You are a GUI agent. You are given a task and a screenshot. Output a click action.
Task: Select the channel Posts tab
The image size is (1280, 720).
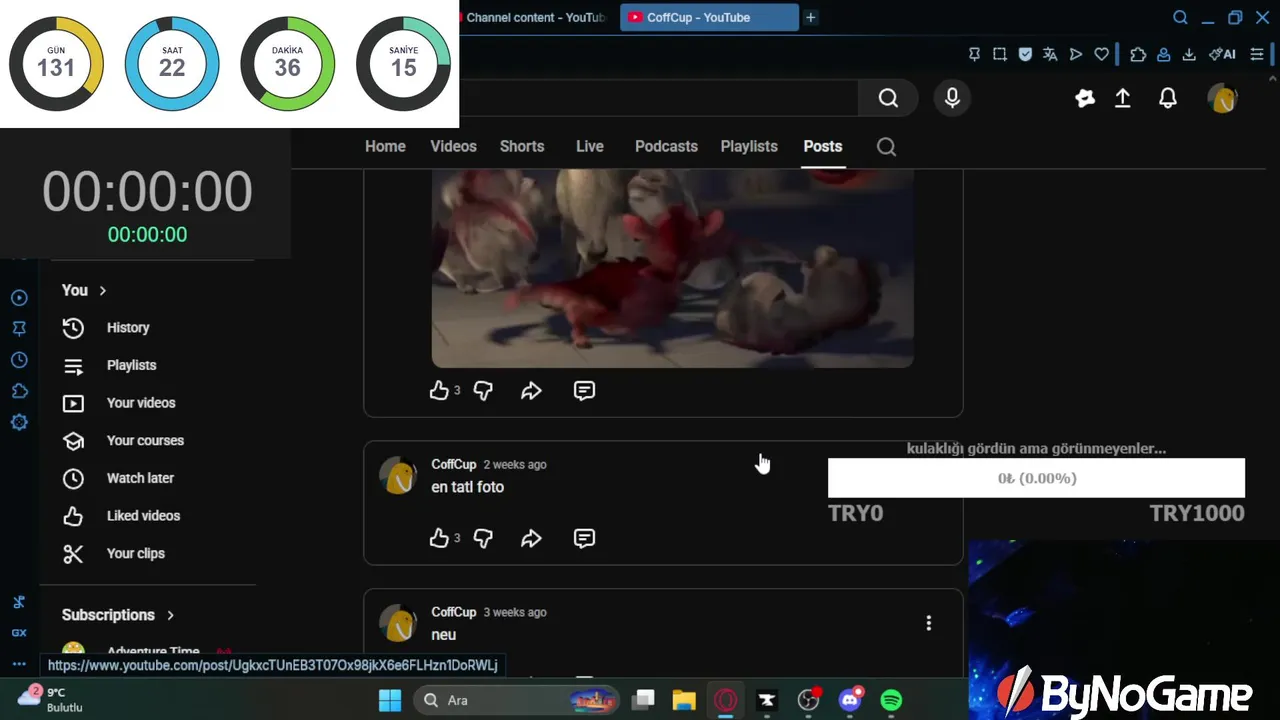[823, 146]
